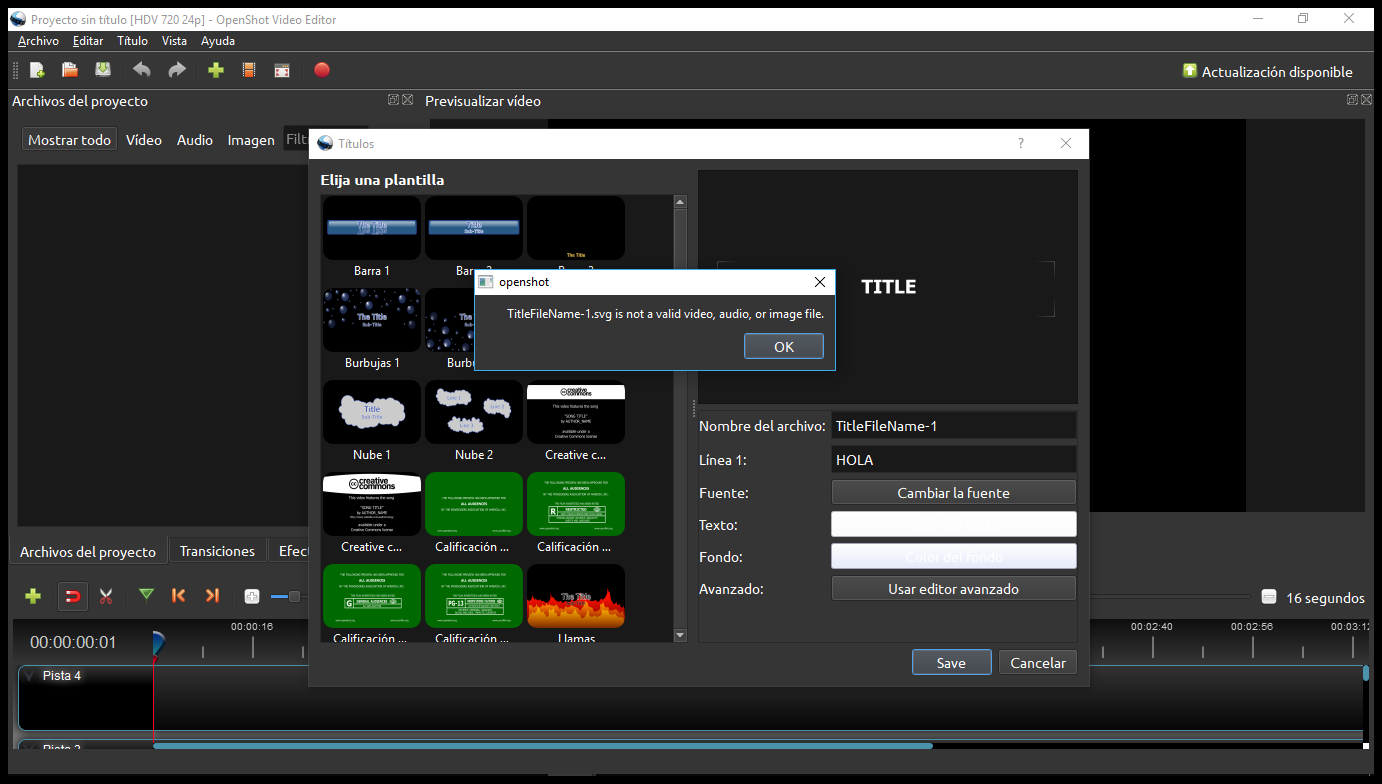This screenshot has height=784, width=1382.
Task: Jump to the next marker
Action: coord(212,596)
